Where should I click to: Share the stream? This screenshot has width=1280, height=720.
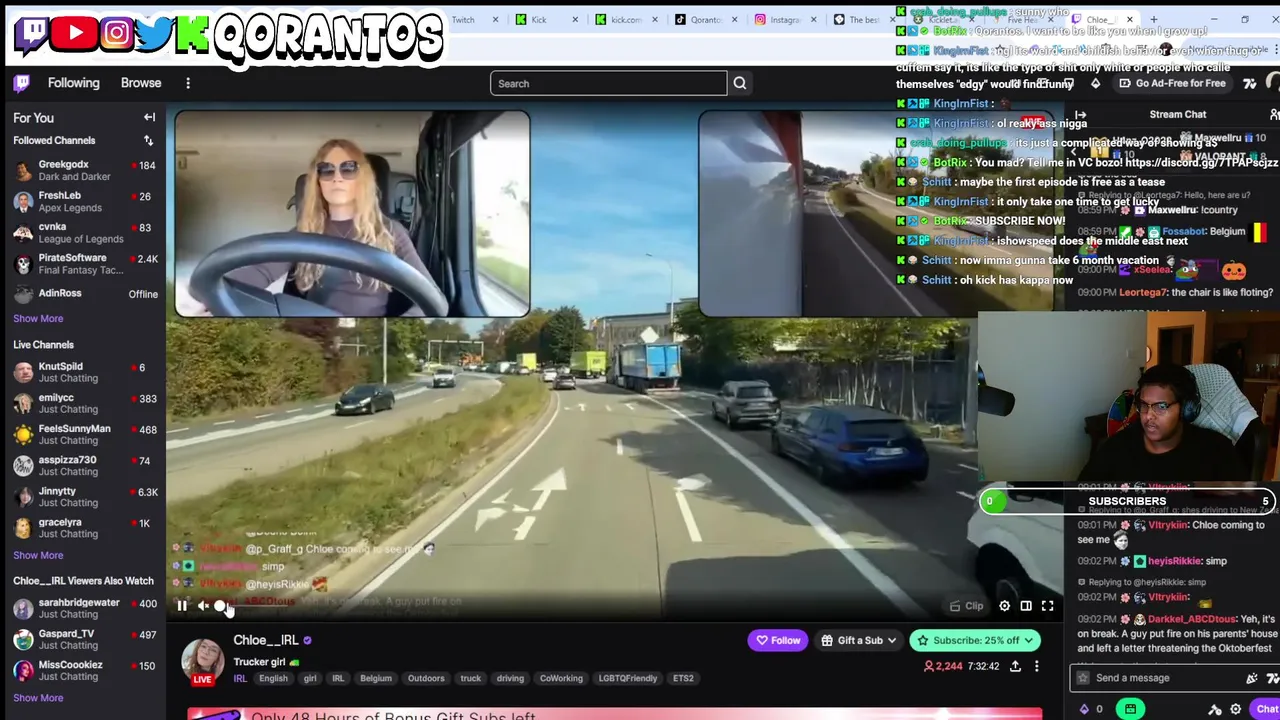1015,666
